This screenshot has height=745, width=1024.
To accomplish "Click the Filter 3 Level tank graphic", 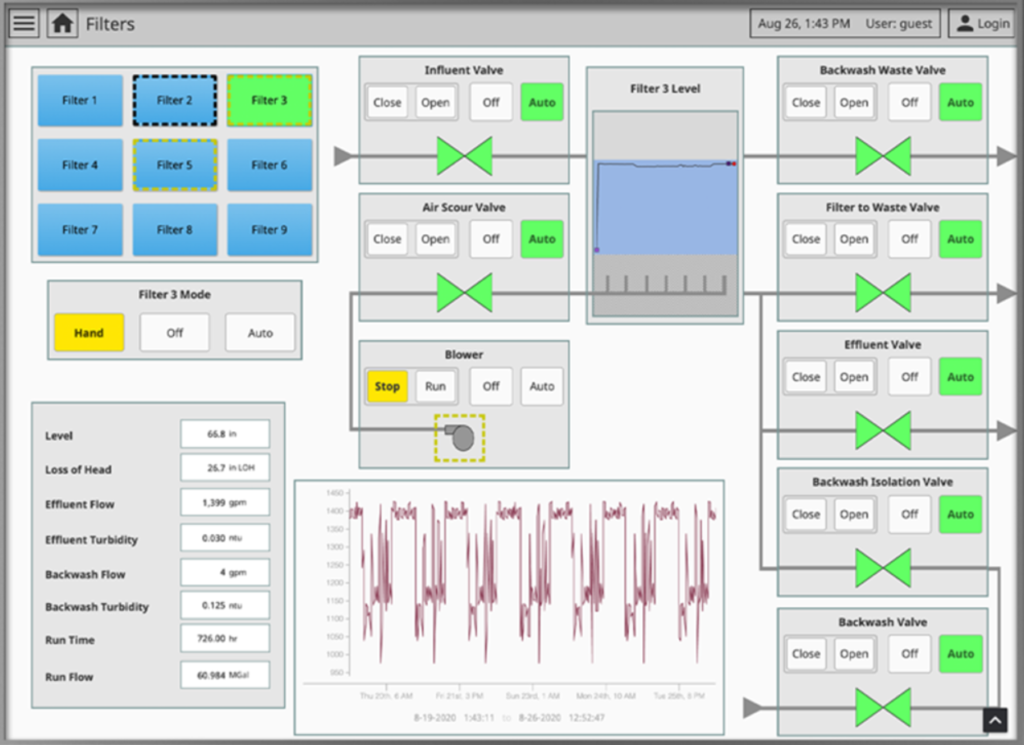I will [665, 214].
